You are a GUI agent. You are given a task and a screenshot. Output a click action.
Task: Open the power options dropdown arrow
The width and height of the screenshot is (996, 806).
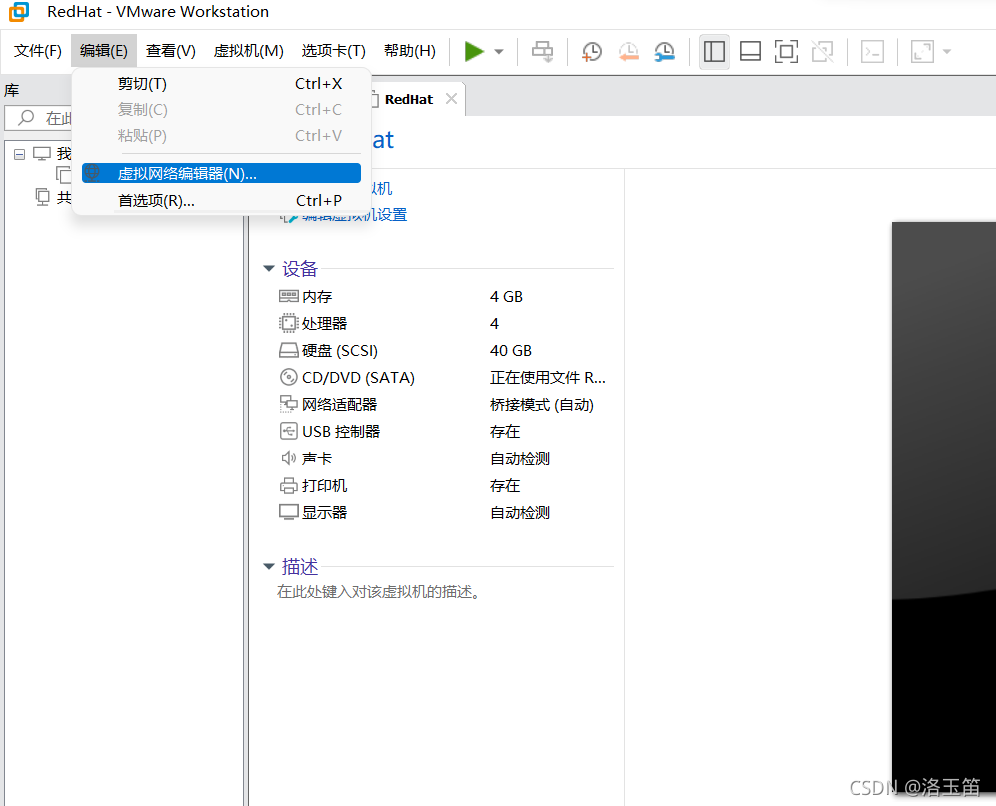point(499,51)
